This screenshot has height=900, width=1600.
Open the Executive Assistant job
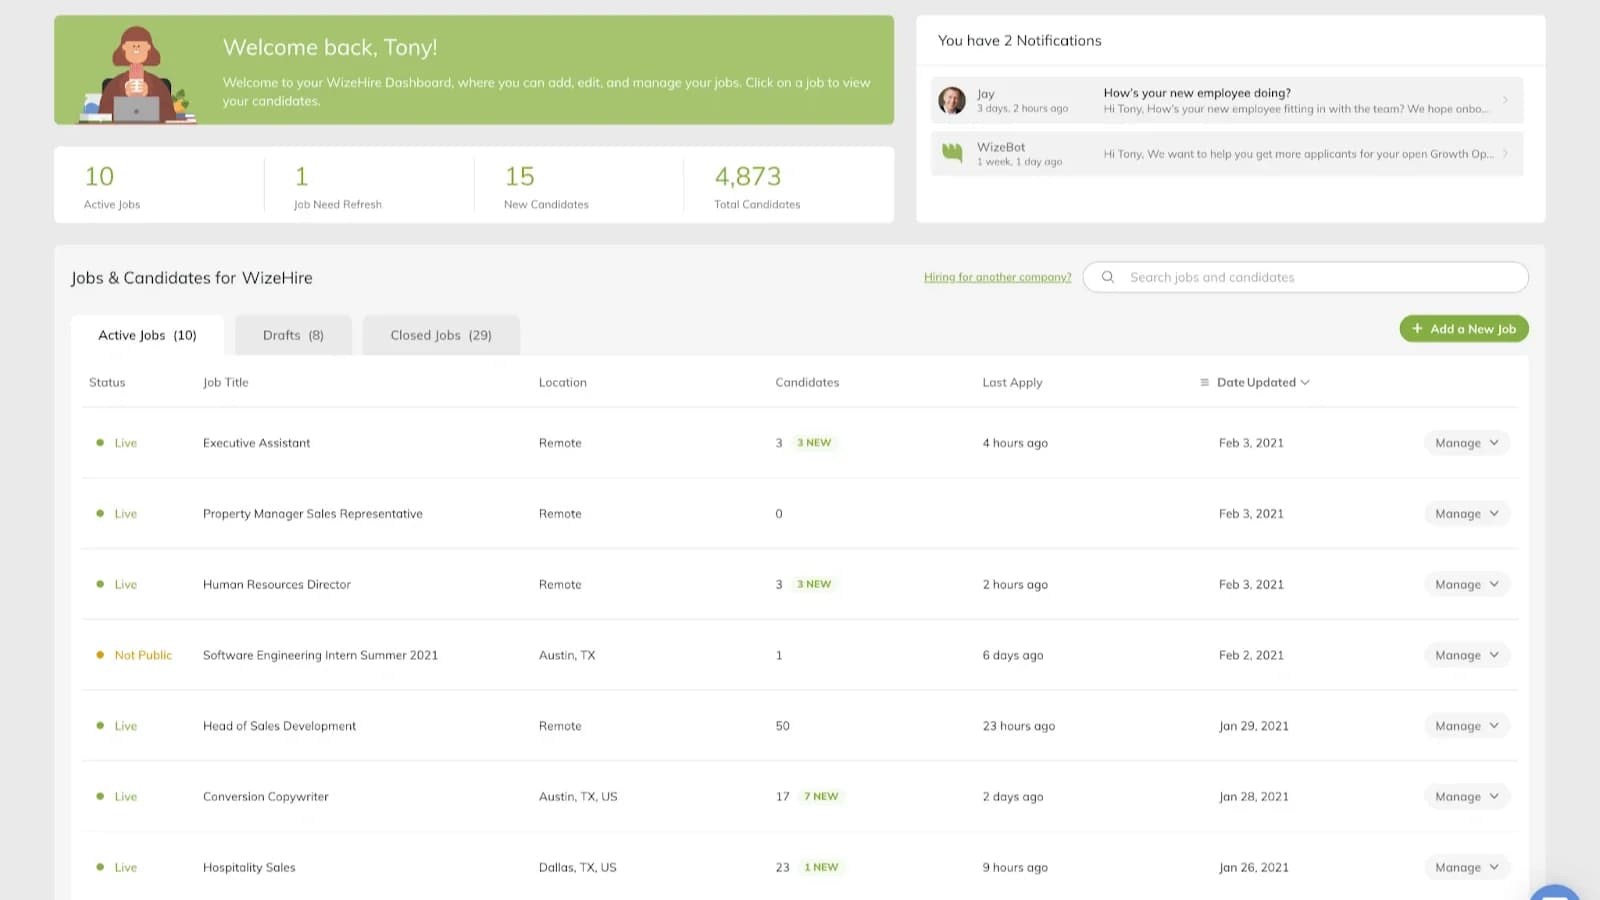[x=256, y=443]
